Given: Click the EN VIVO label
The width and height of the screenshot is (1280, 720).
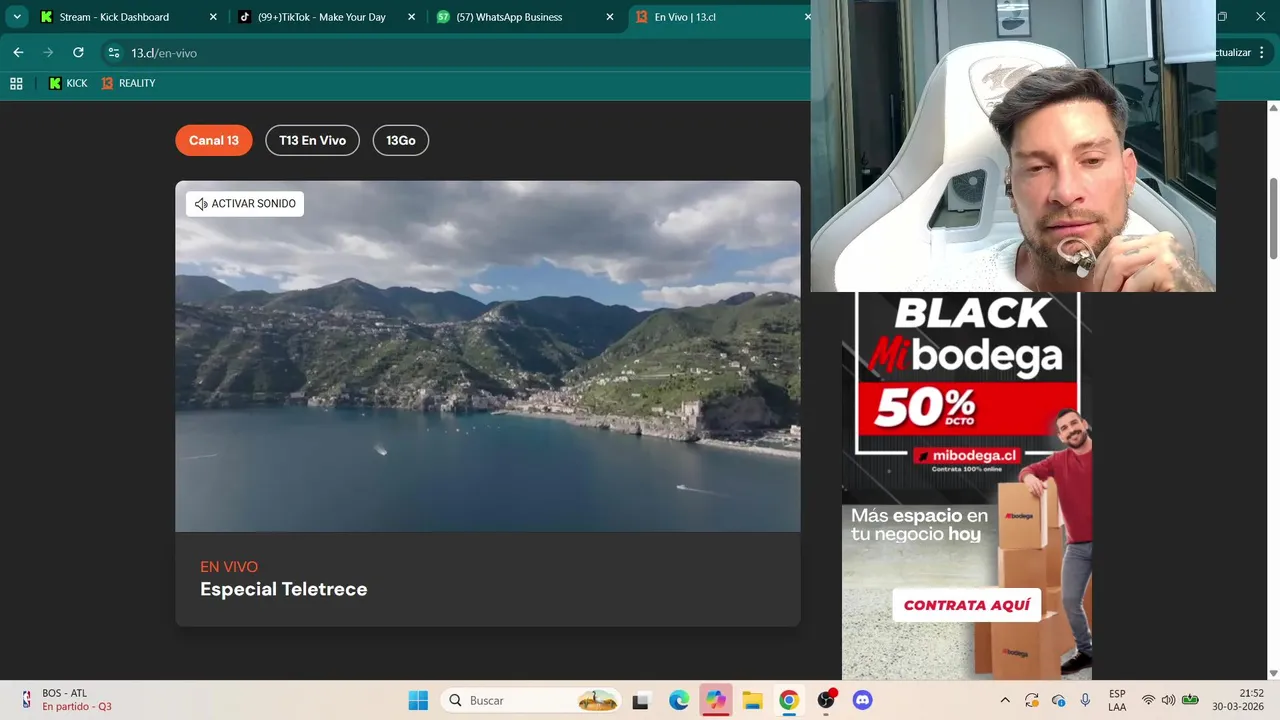Looking at the screenshot, I should (229, 567).
